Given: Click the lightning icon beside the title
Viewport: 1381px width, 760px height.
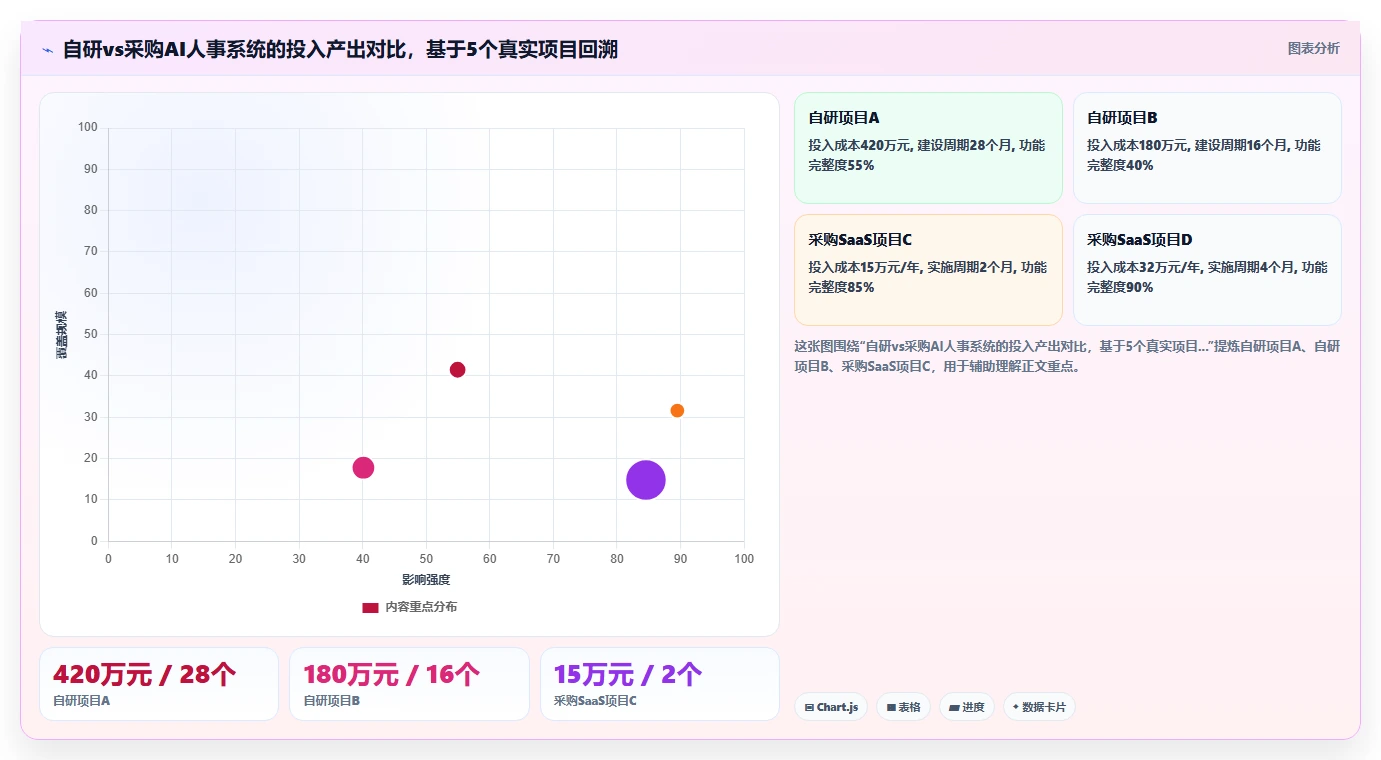Looking at the screenshot, I should 48,50.
